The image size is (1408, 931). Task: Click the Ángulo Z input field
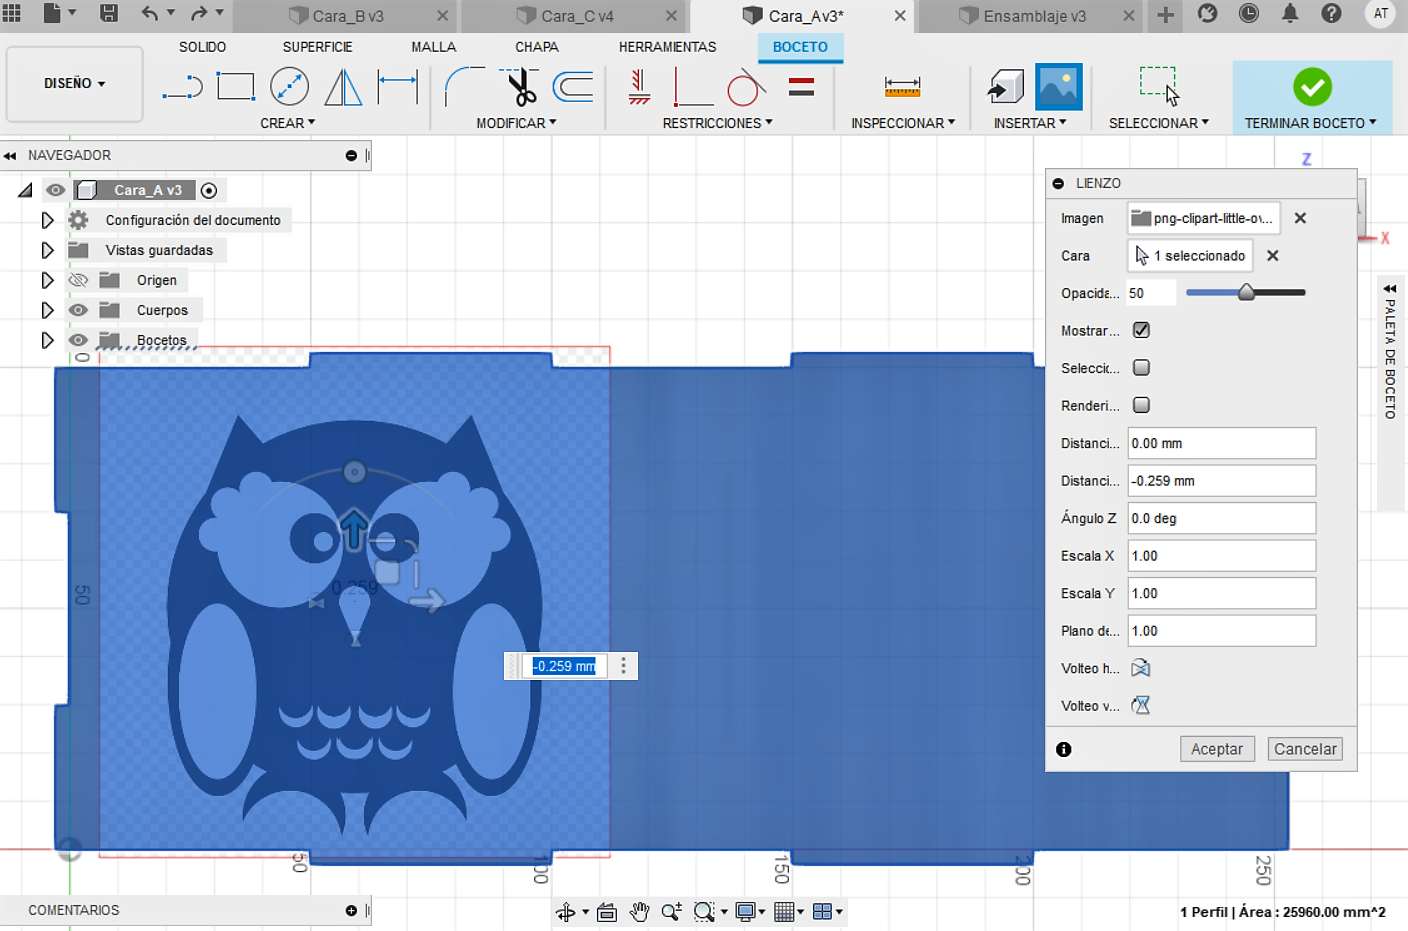1221,518
